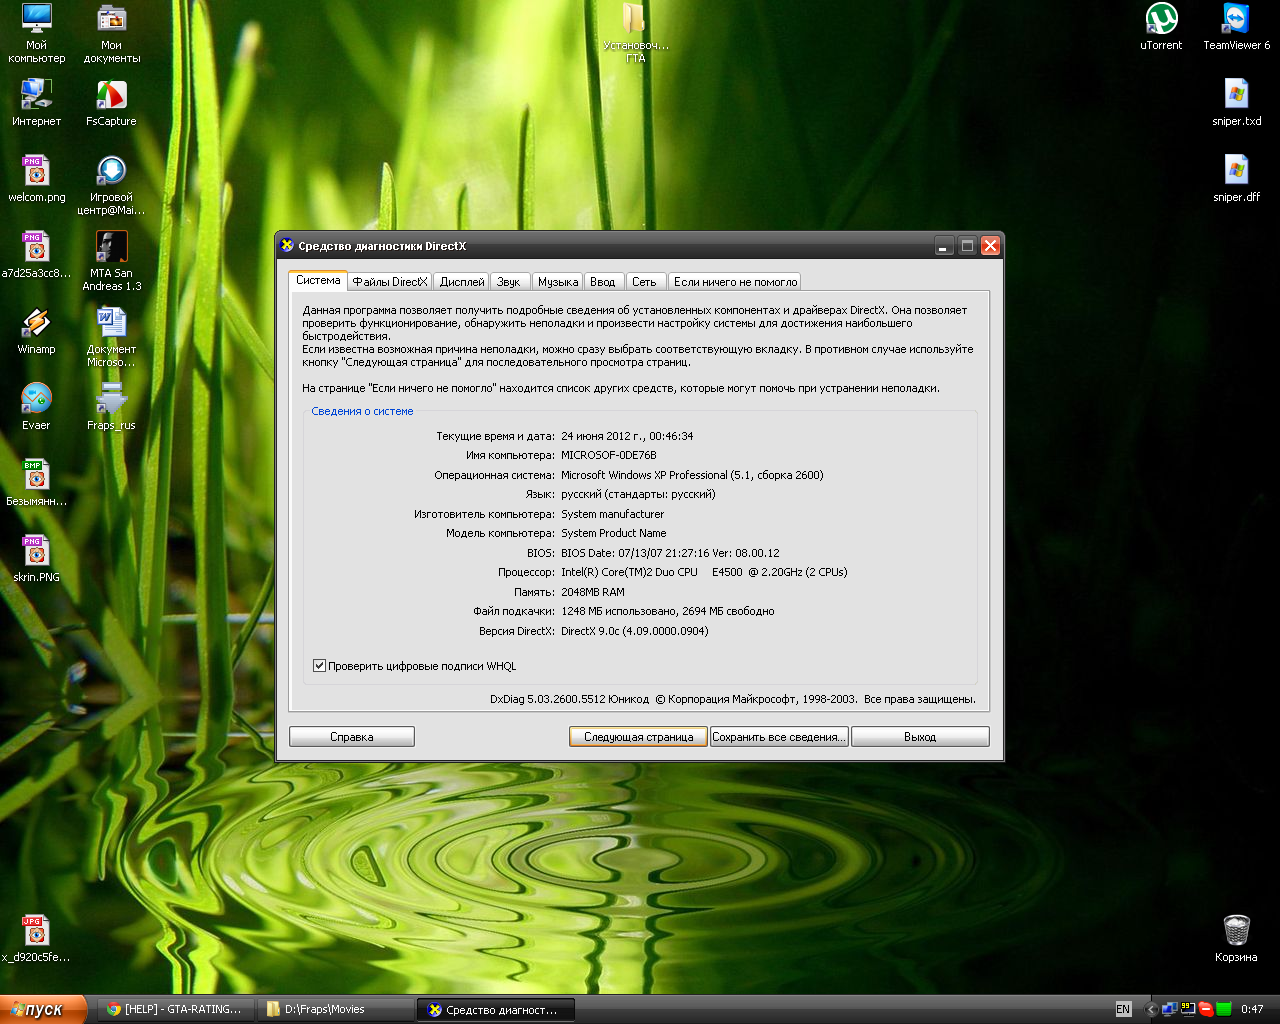Select the Интернет desktop shortcut
1280x1024 pixels.
(x=36, y=103)
